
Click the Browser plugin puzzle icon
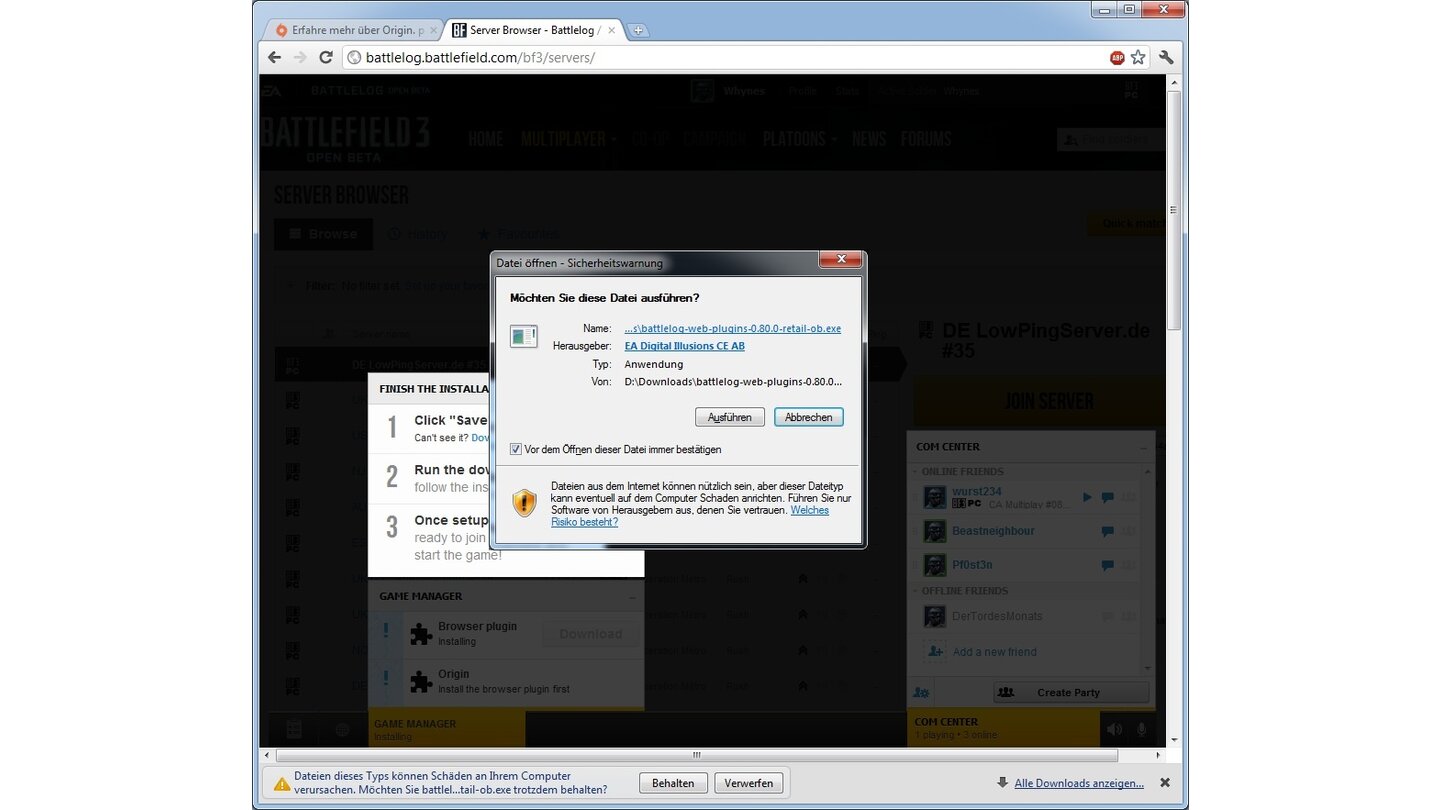pyautogui.click(x=422, y=633)
